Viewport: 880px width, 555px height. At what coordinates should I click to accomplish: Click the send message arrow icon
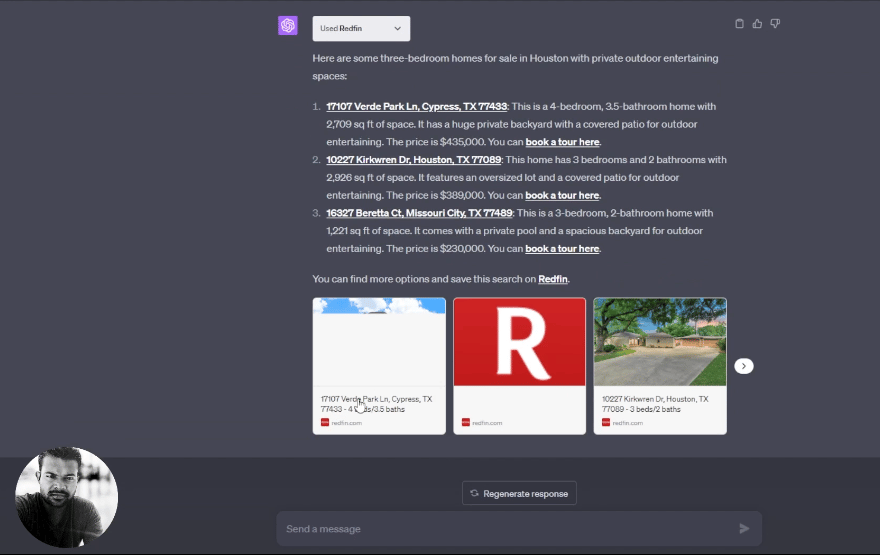(744, 528)
